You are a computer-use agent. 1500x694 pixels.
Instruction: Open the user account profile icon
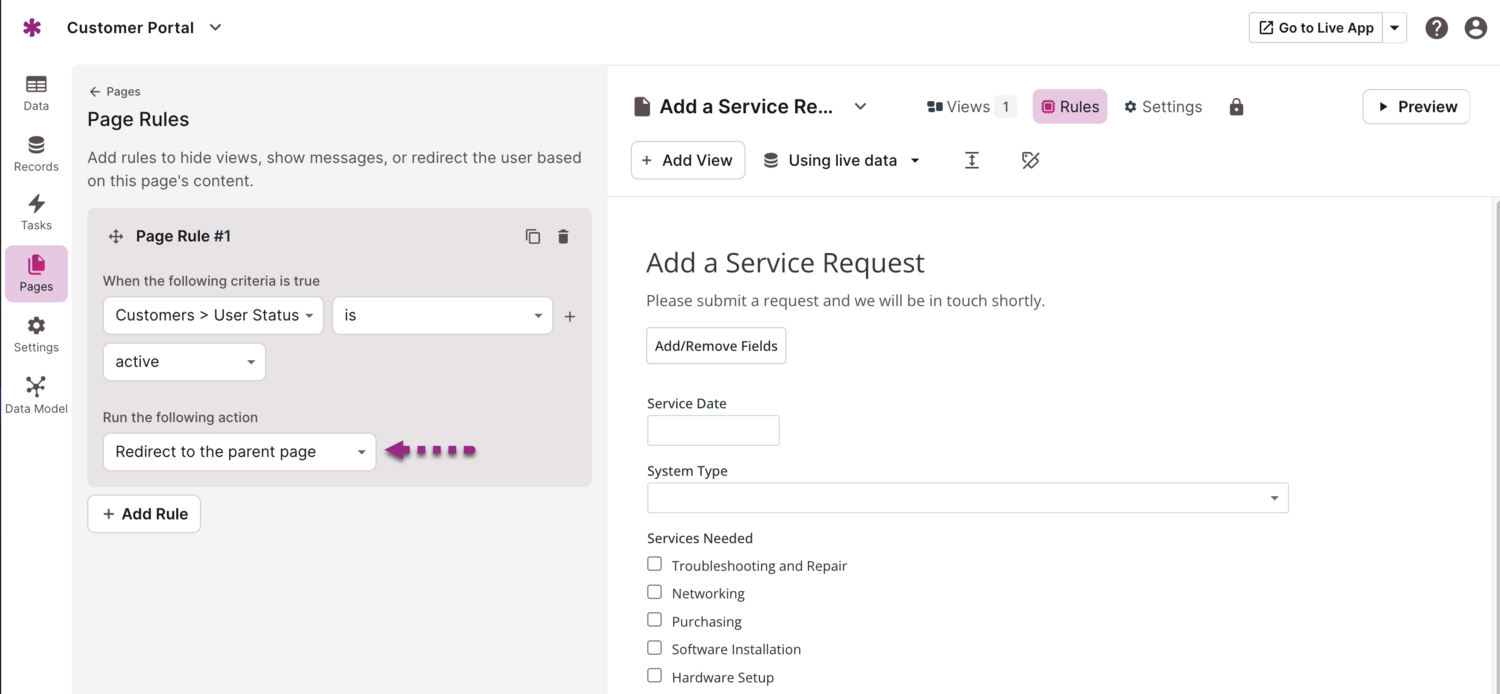point(1475,28)
